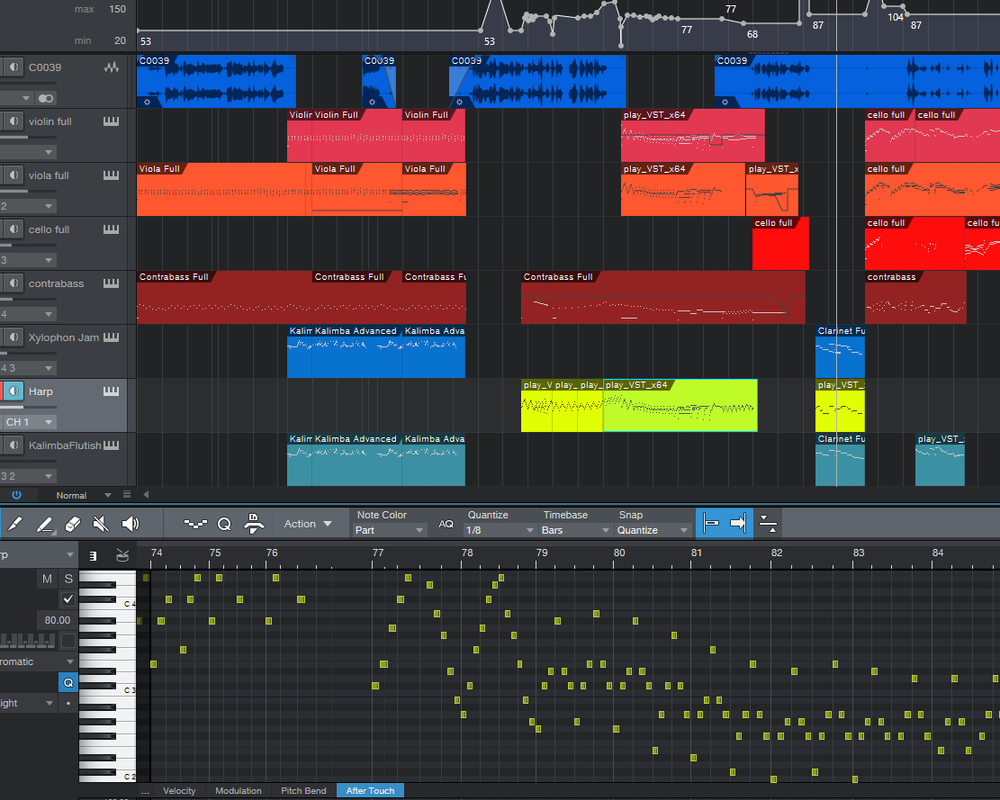Switch to piano keyboard view icon
1000x800 pixels.
coord(93,555)
